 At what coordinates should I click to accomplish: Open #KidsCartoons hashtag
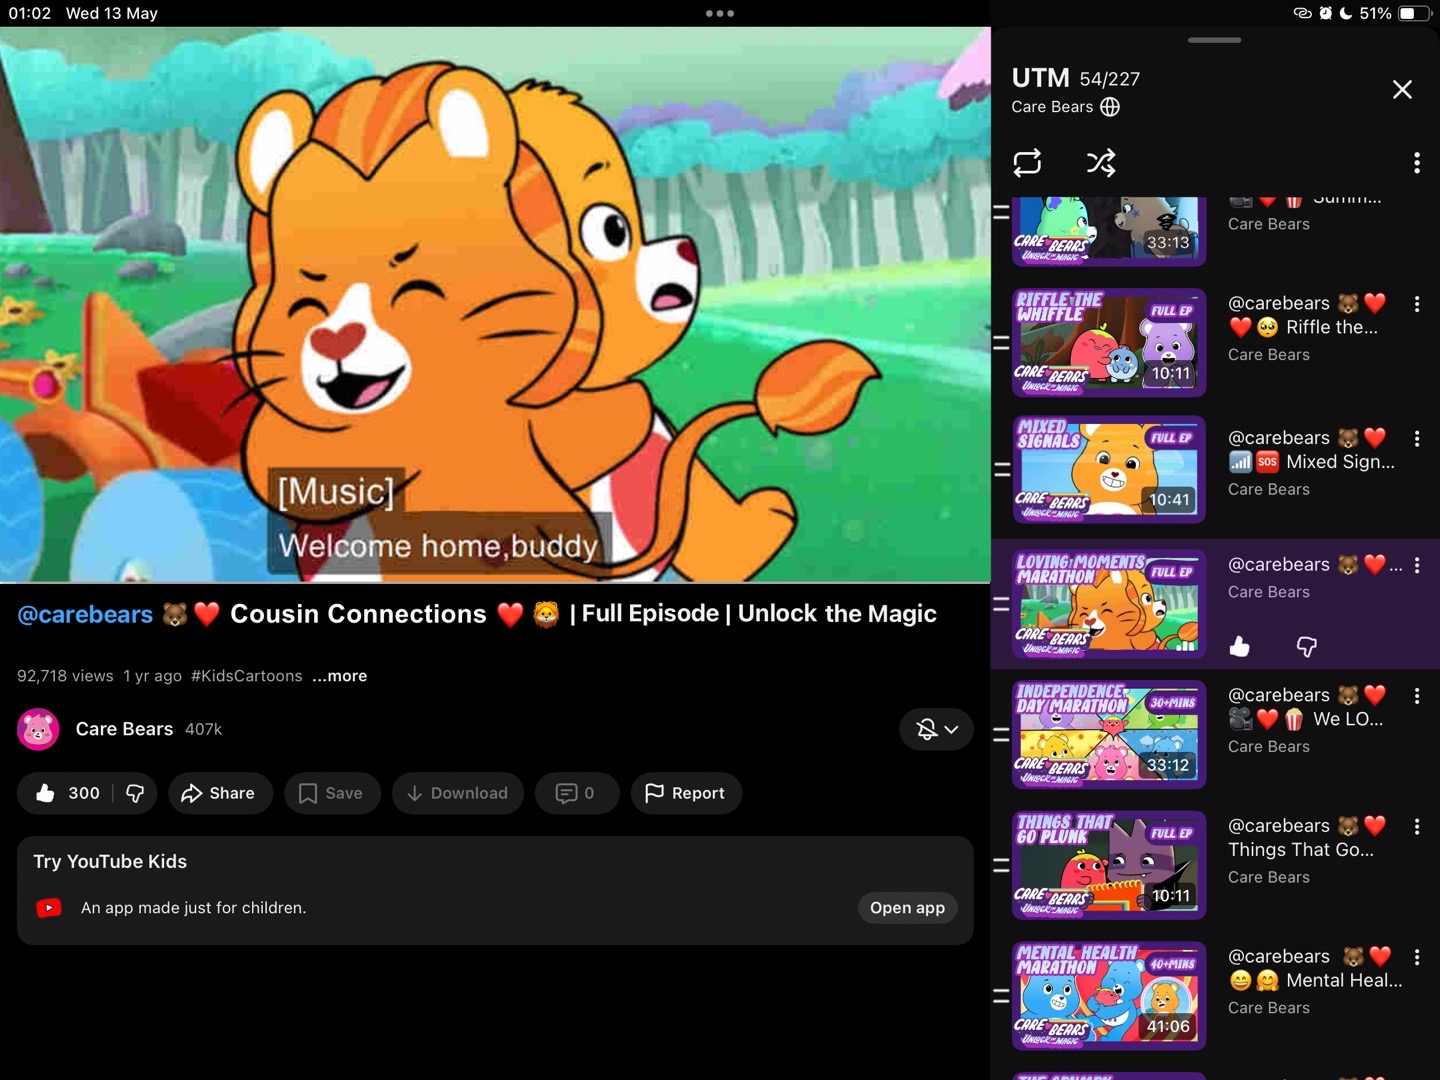pos(246,676)
